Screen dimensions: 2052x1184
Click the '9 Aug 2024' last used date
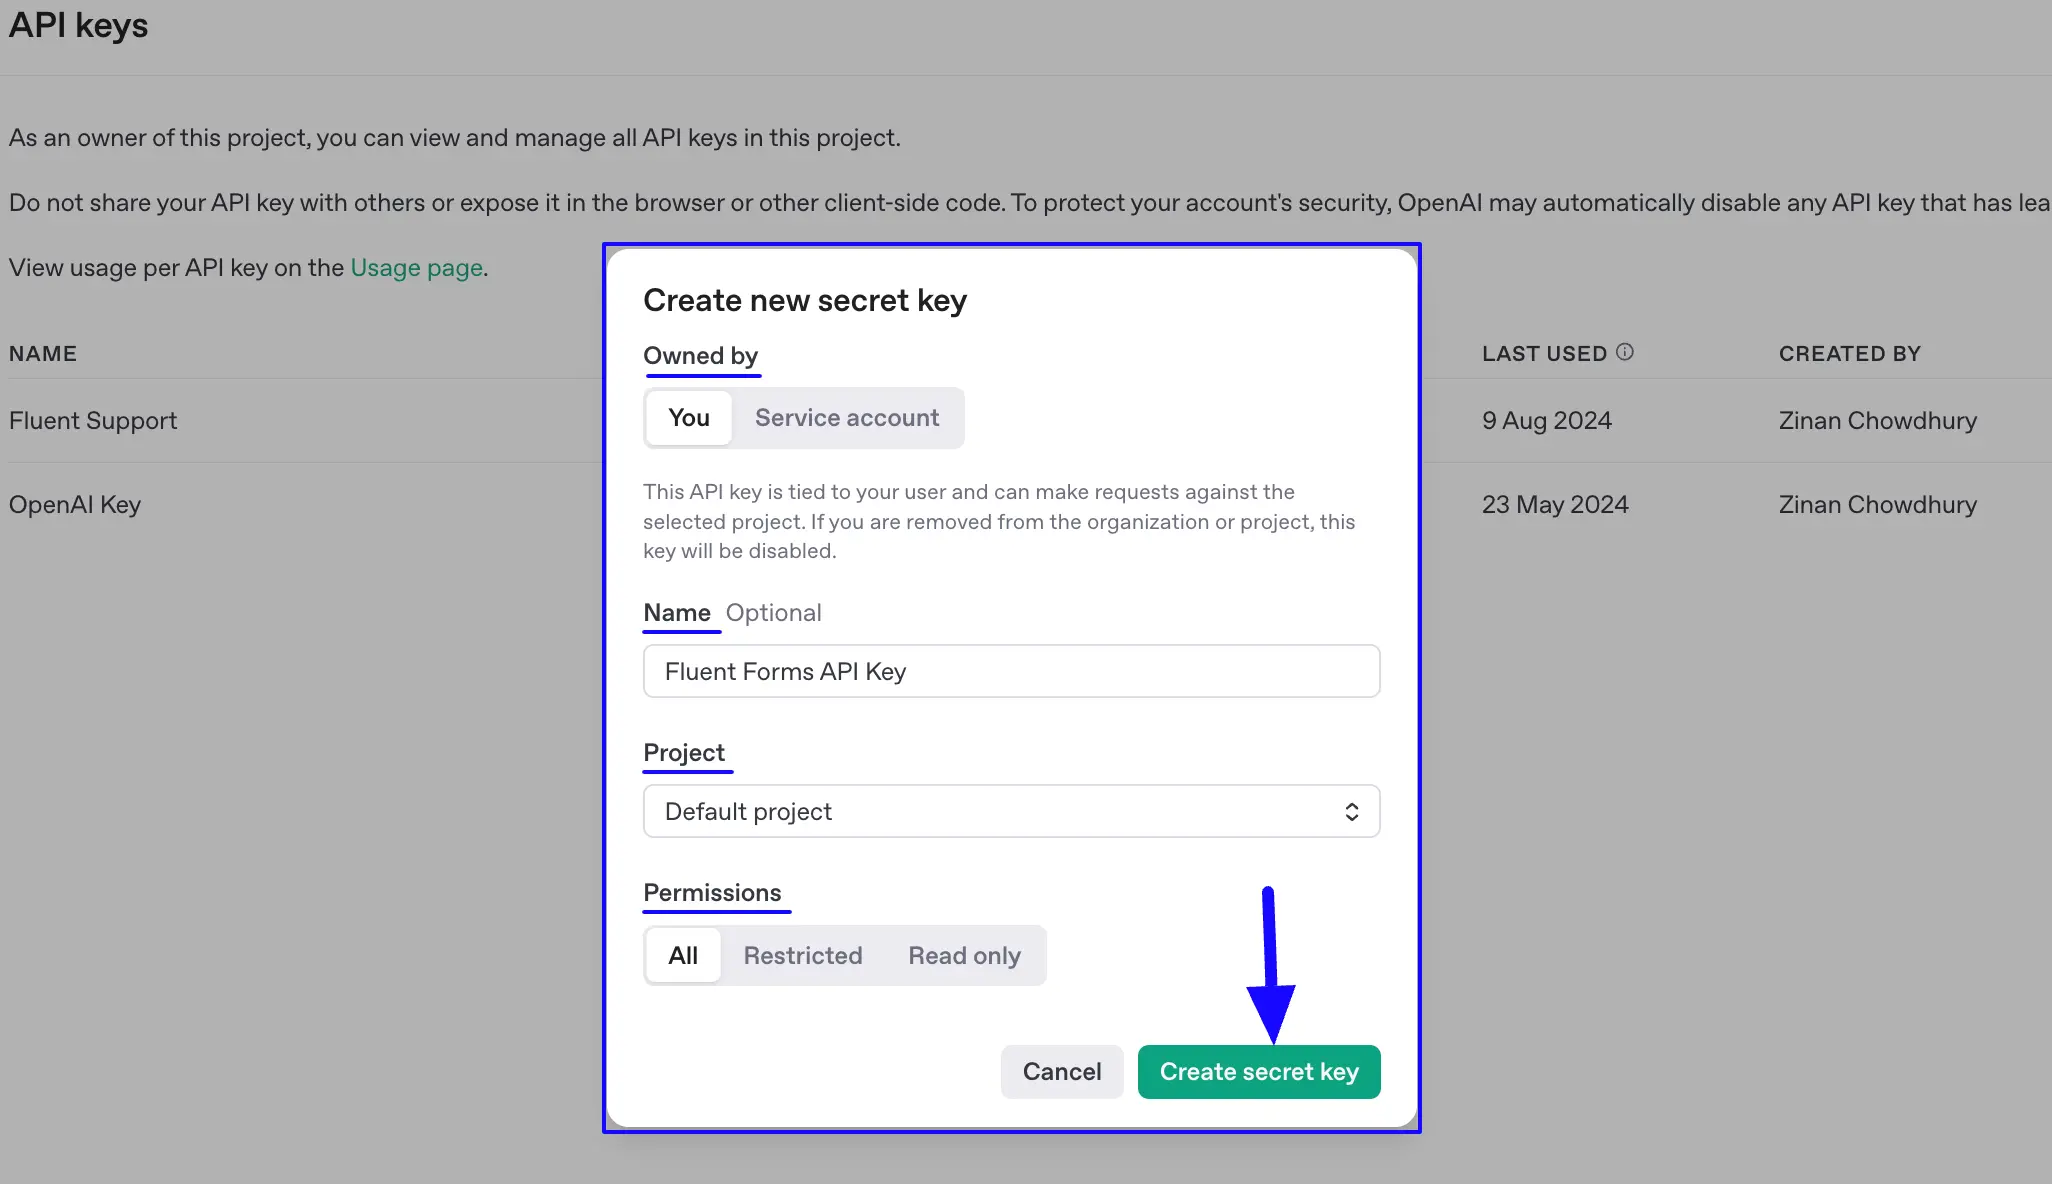pos(1547,421)
